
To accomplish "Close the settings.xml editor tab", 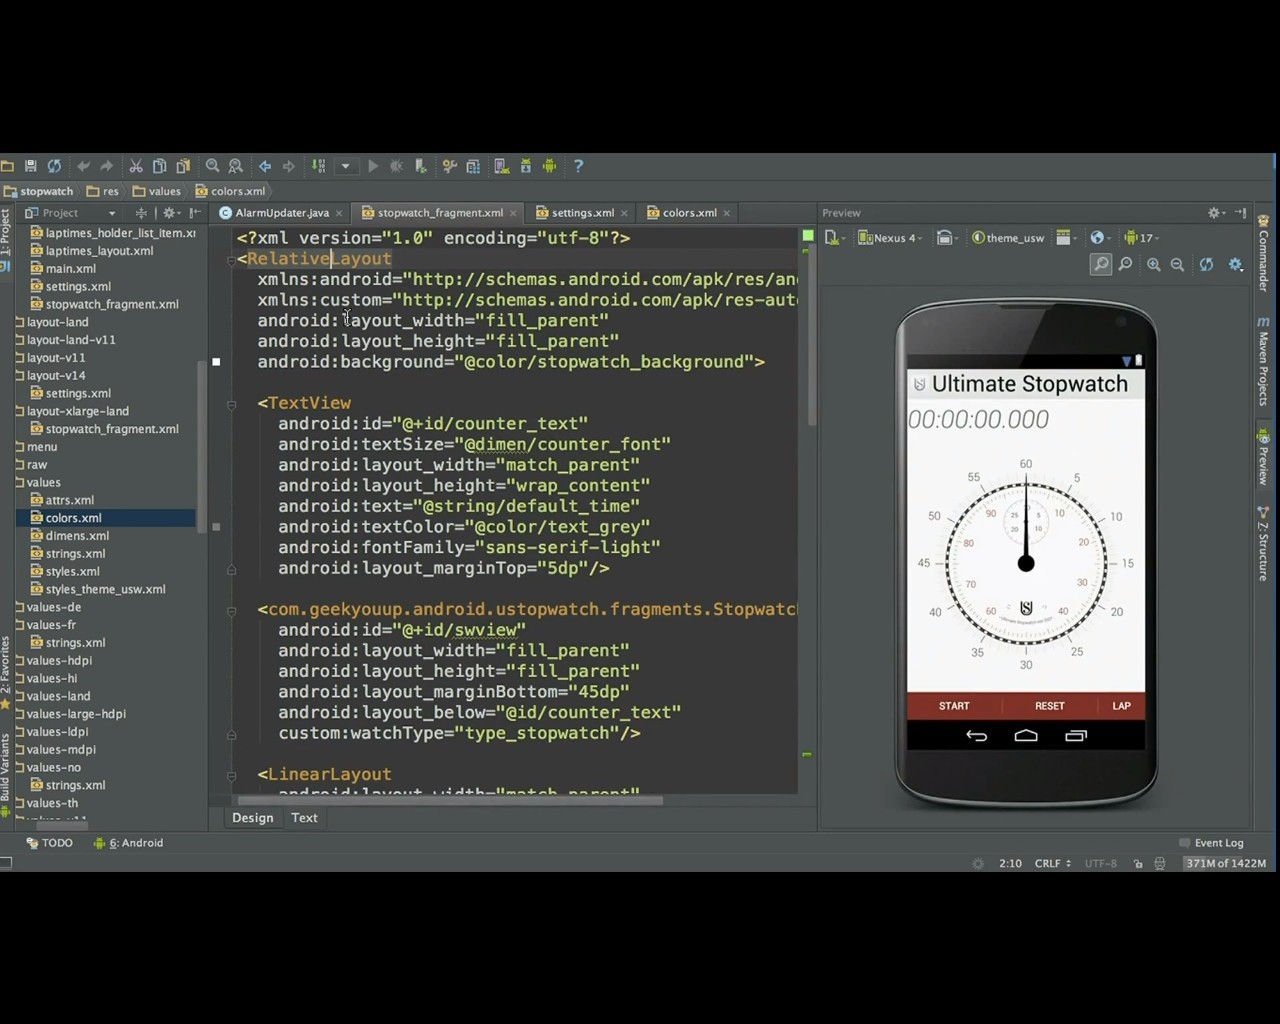I will 624,213.
